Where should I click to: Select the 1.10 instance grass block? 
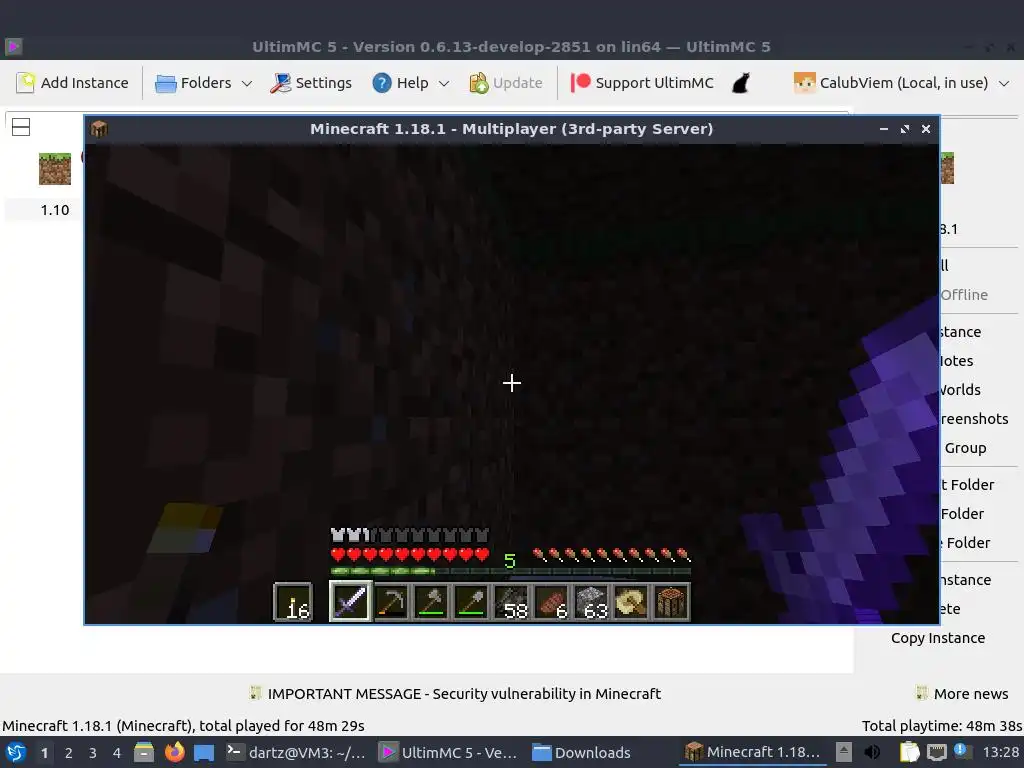[55, 169]
